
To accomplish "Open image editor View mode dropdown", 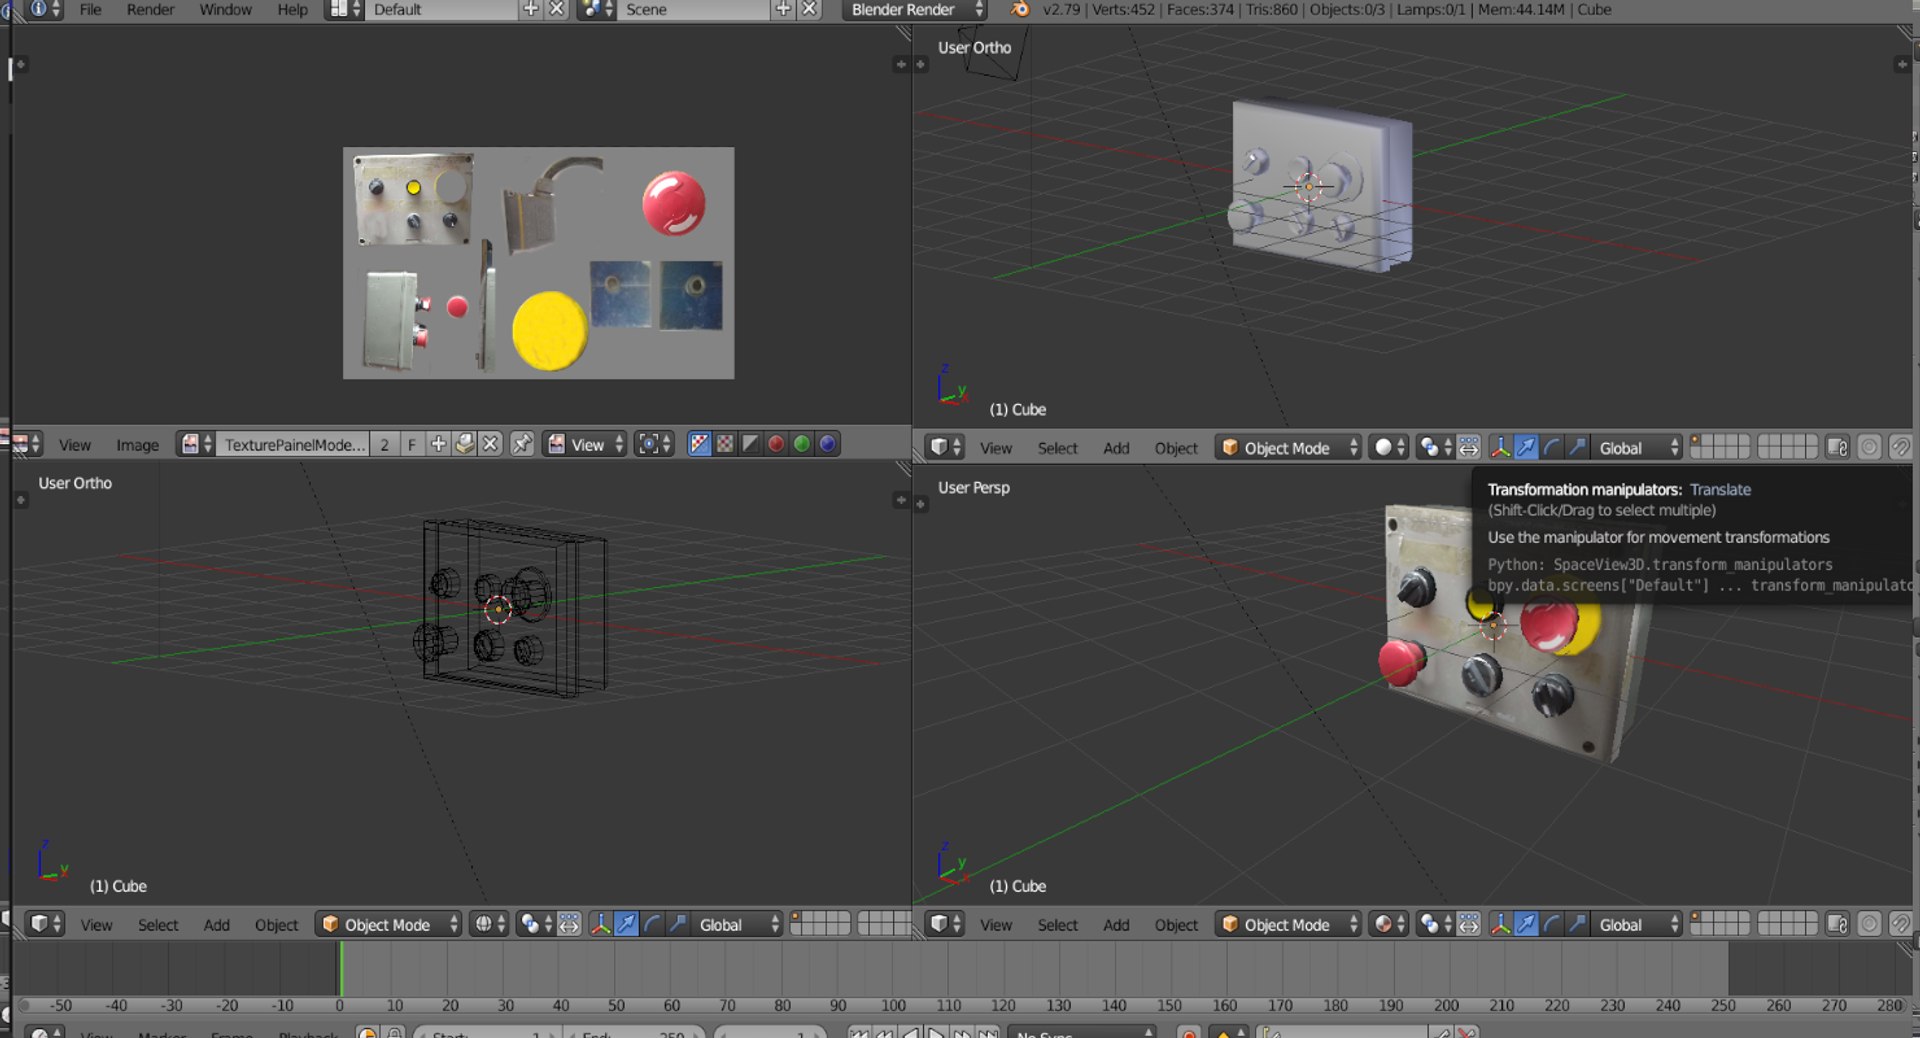I will (x=586, y=444).
